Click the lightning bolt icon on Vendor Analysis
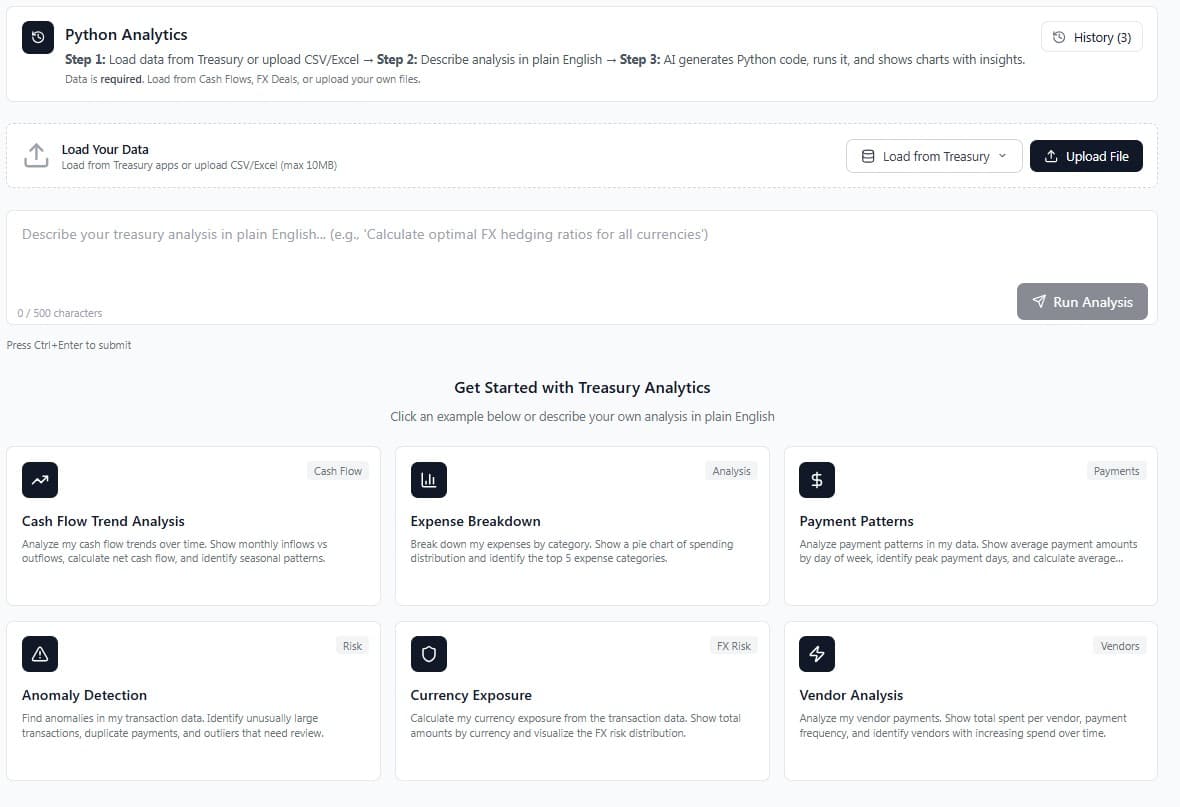Viewport: 1180px width, 807px height. 816,654
